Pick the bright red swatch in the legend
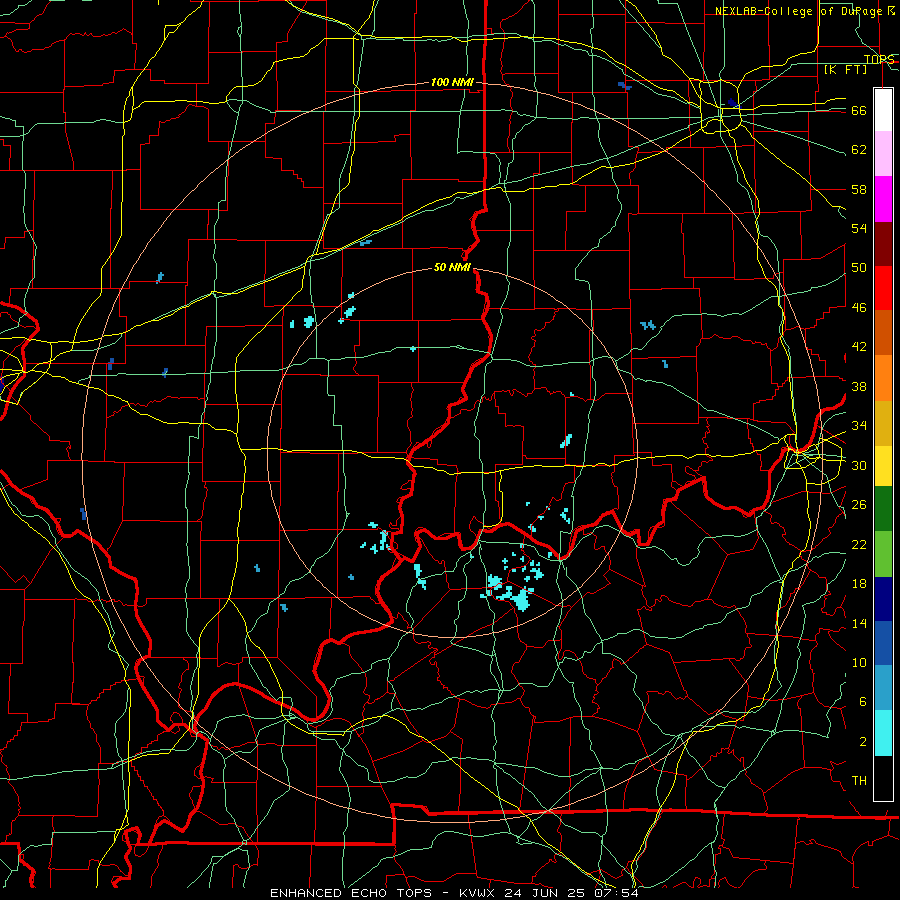The width and height of the screenshot is (900, 900). pos(883,288)
